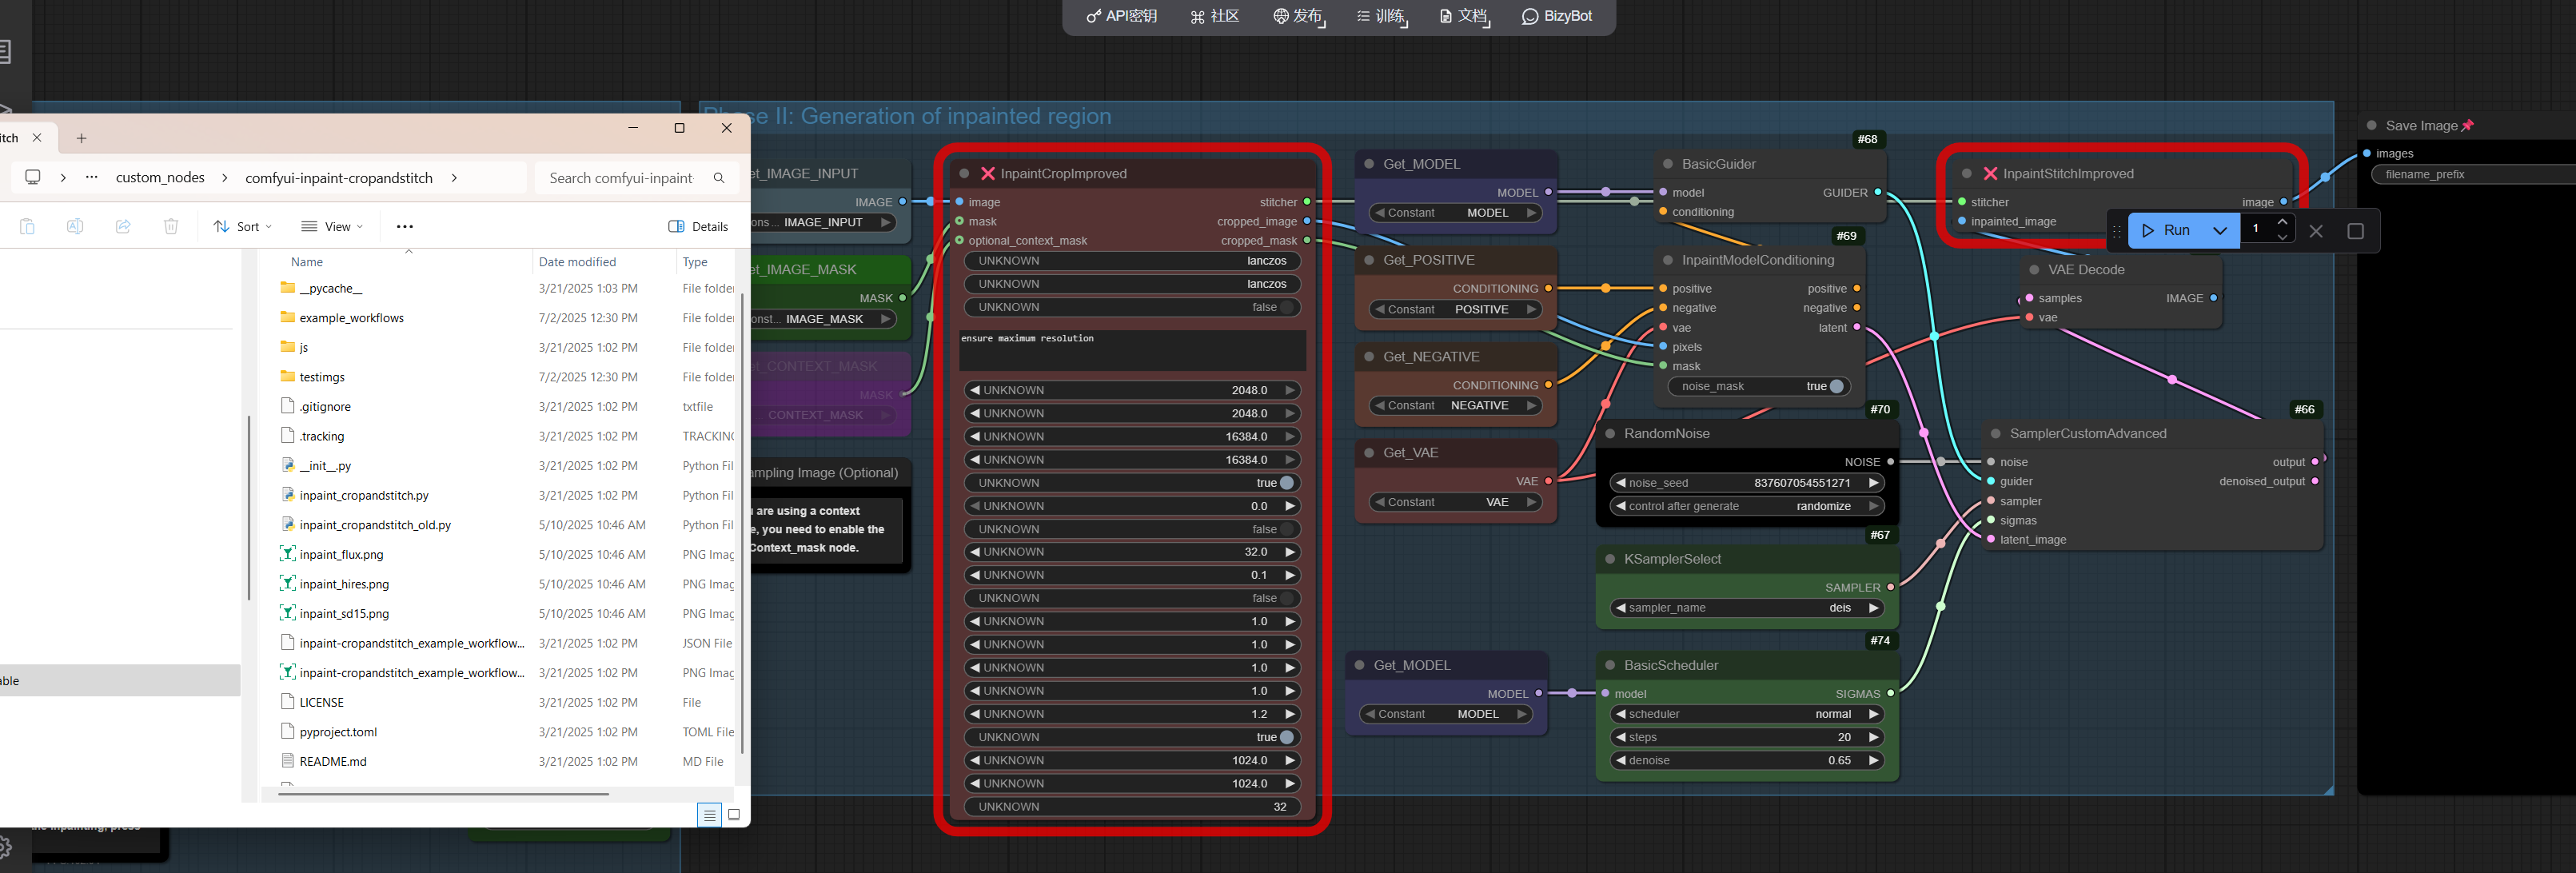Click the Share icon in Explorer toolbar

coord(123,227)
